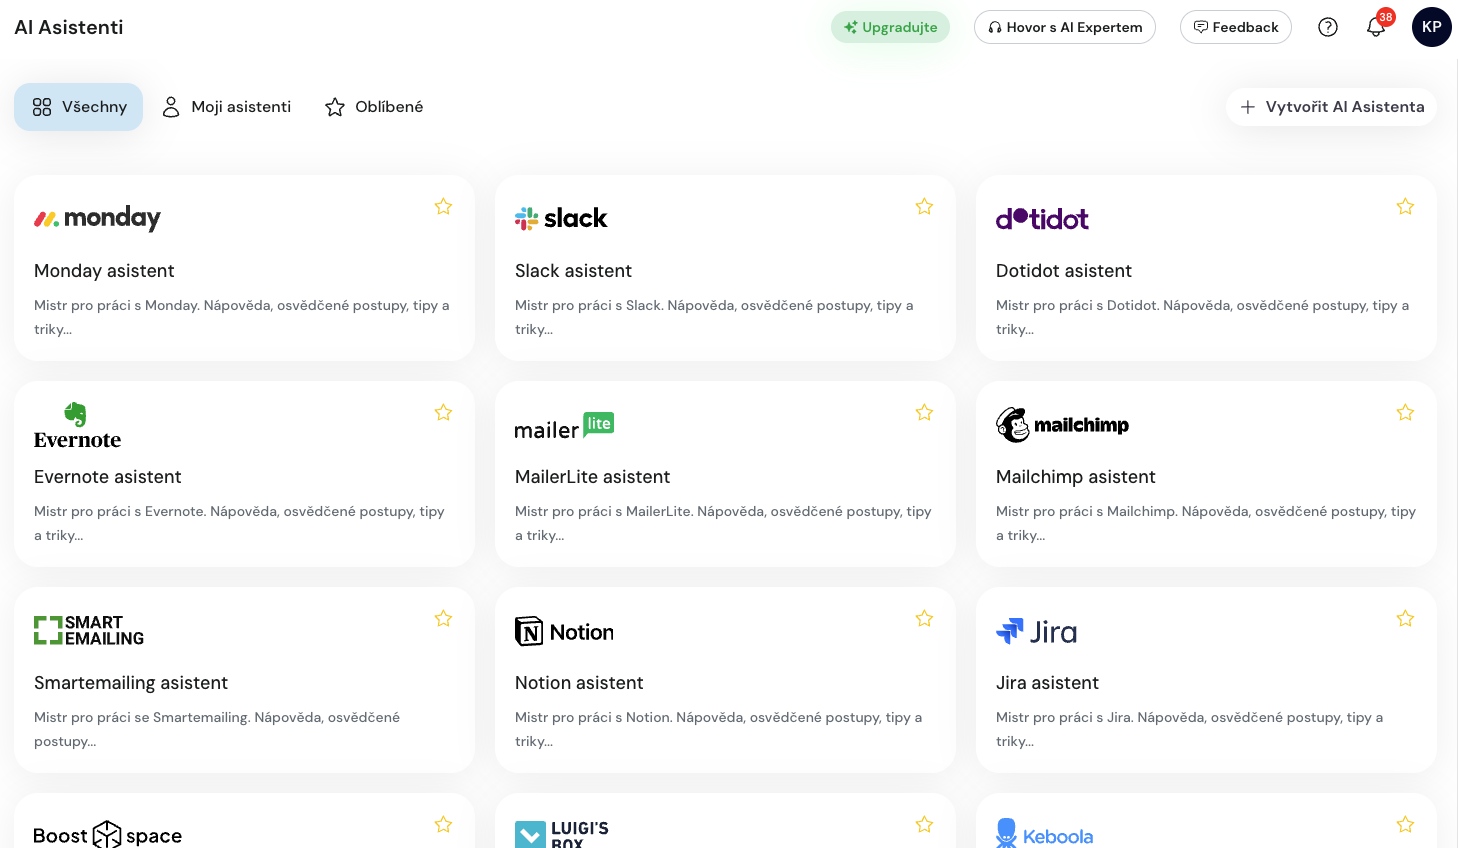Open the help question mark icon

pos(1328,27)
